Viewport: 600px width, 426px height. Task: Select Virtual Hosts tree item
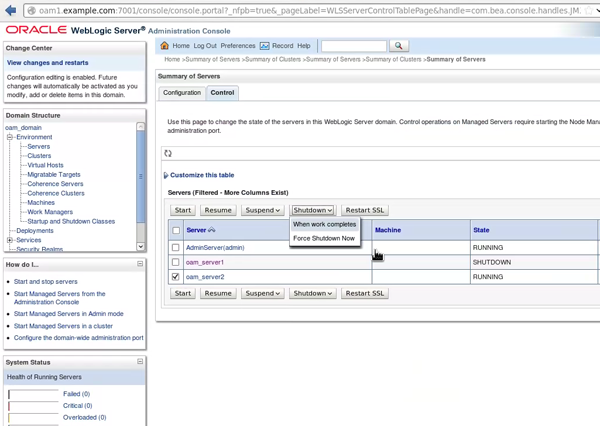46,165
